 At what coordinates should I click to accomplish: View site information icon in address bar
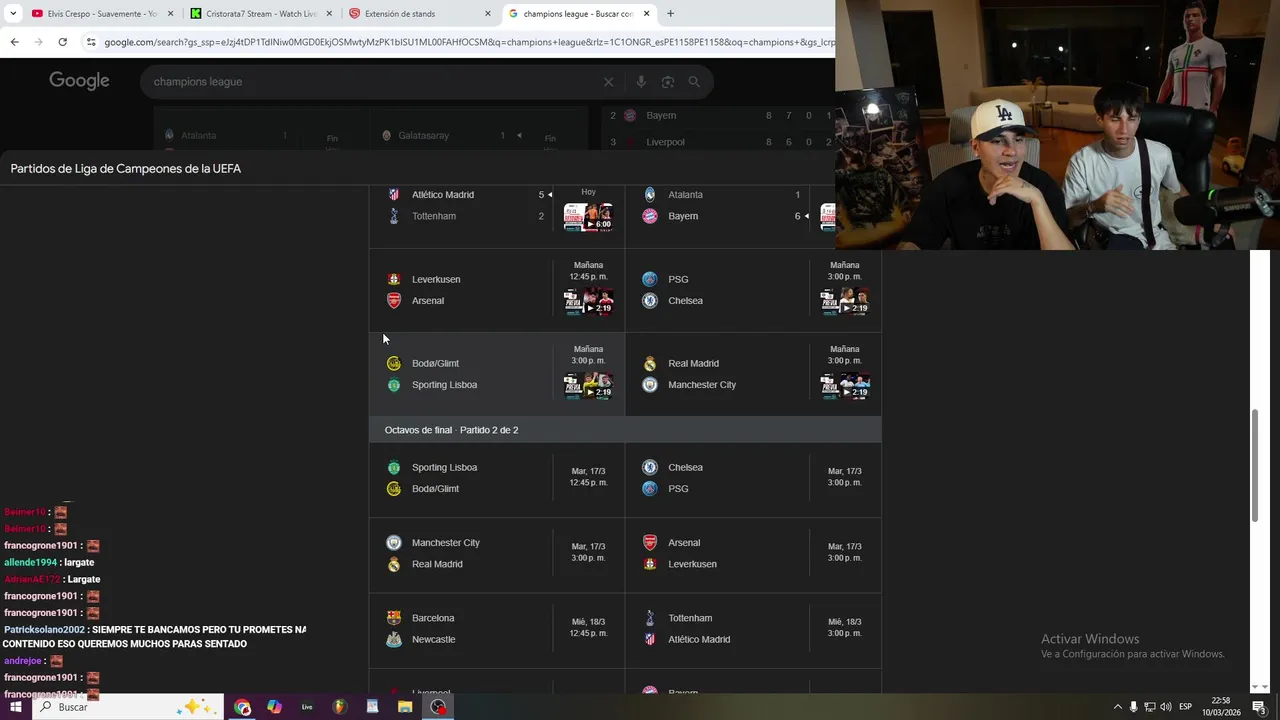click(91, 42)
